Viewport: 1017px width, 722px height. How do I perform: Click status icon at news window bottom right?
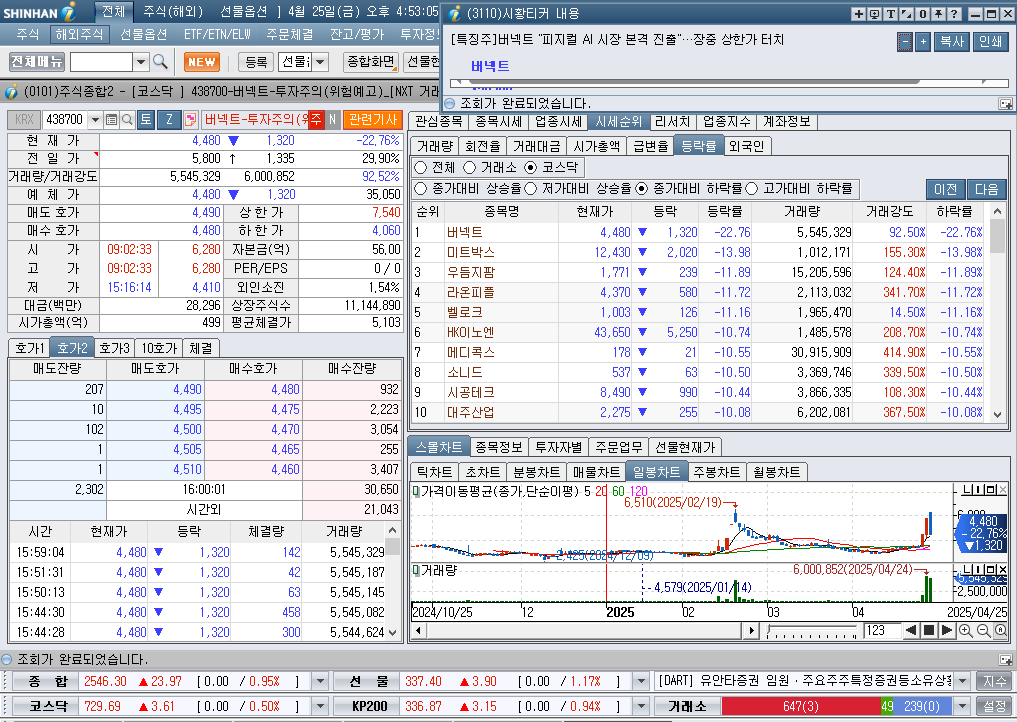tap(1005, 104)
